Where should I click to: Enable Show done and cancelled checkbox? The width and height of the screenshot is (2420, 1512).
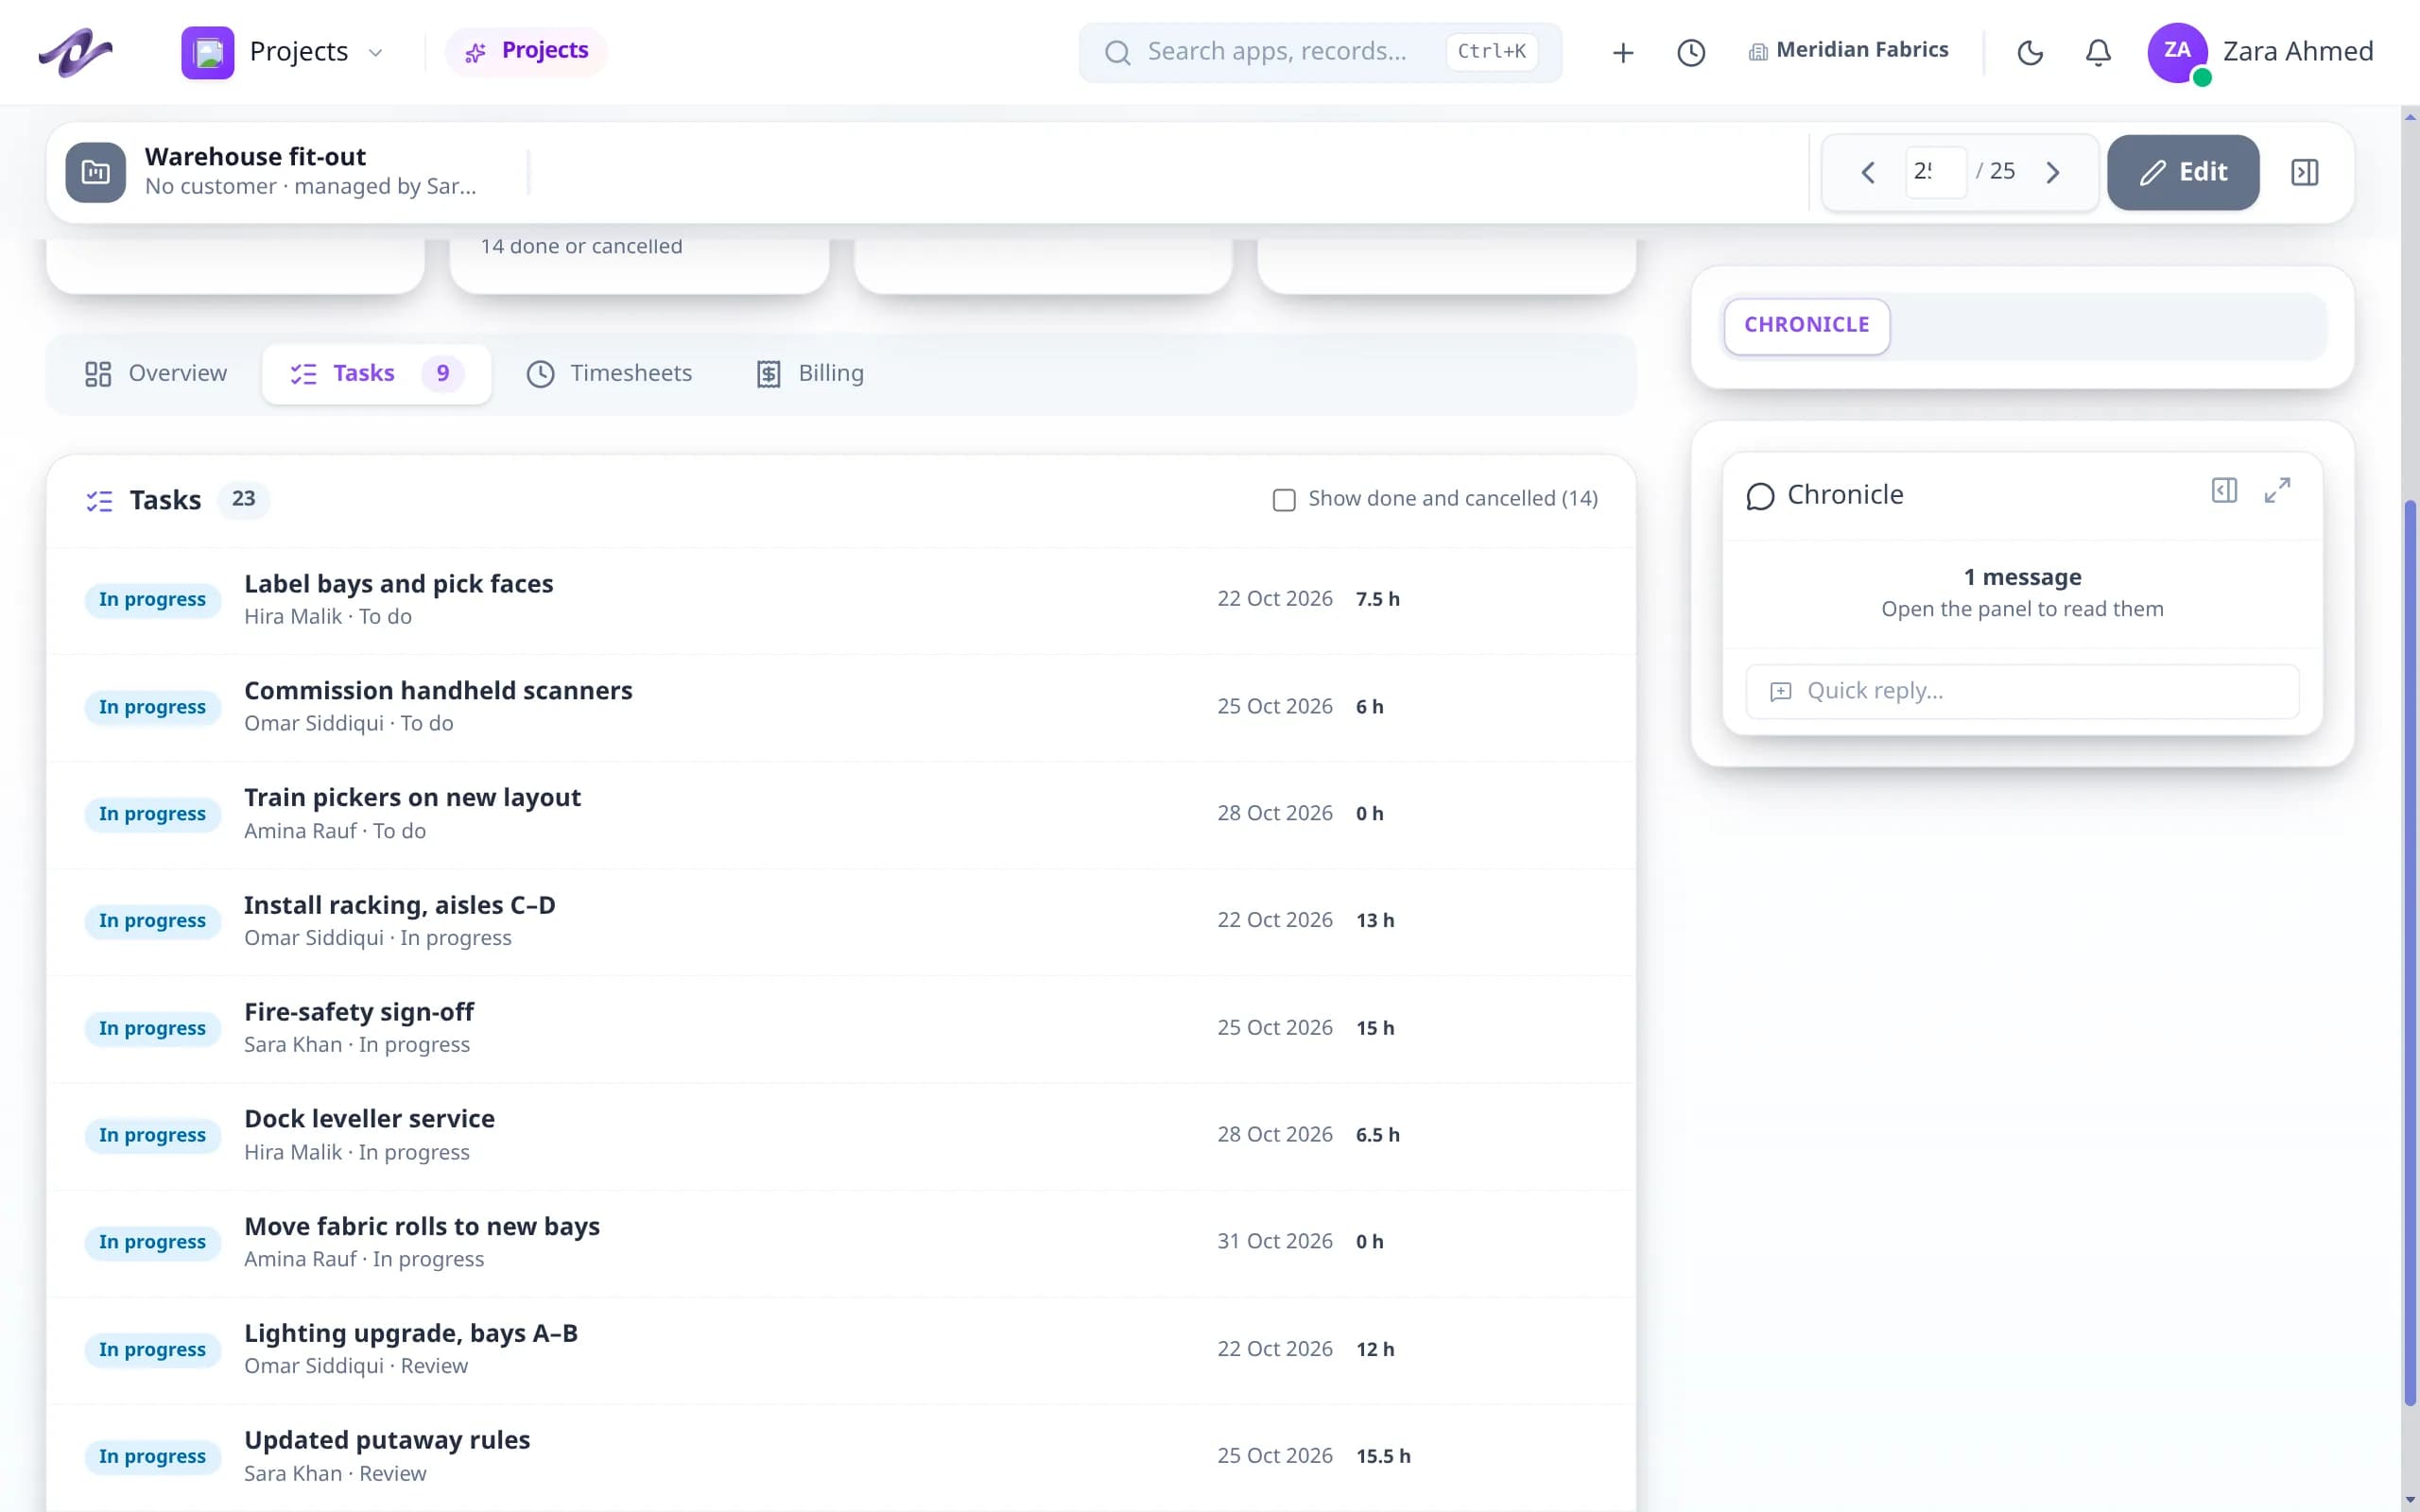click(1284, 499)
